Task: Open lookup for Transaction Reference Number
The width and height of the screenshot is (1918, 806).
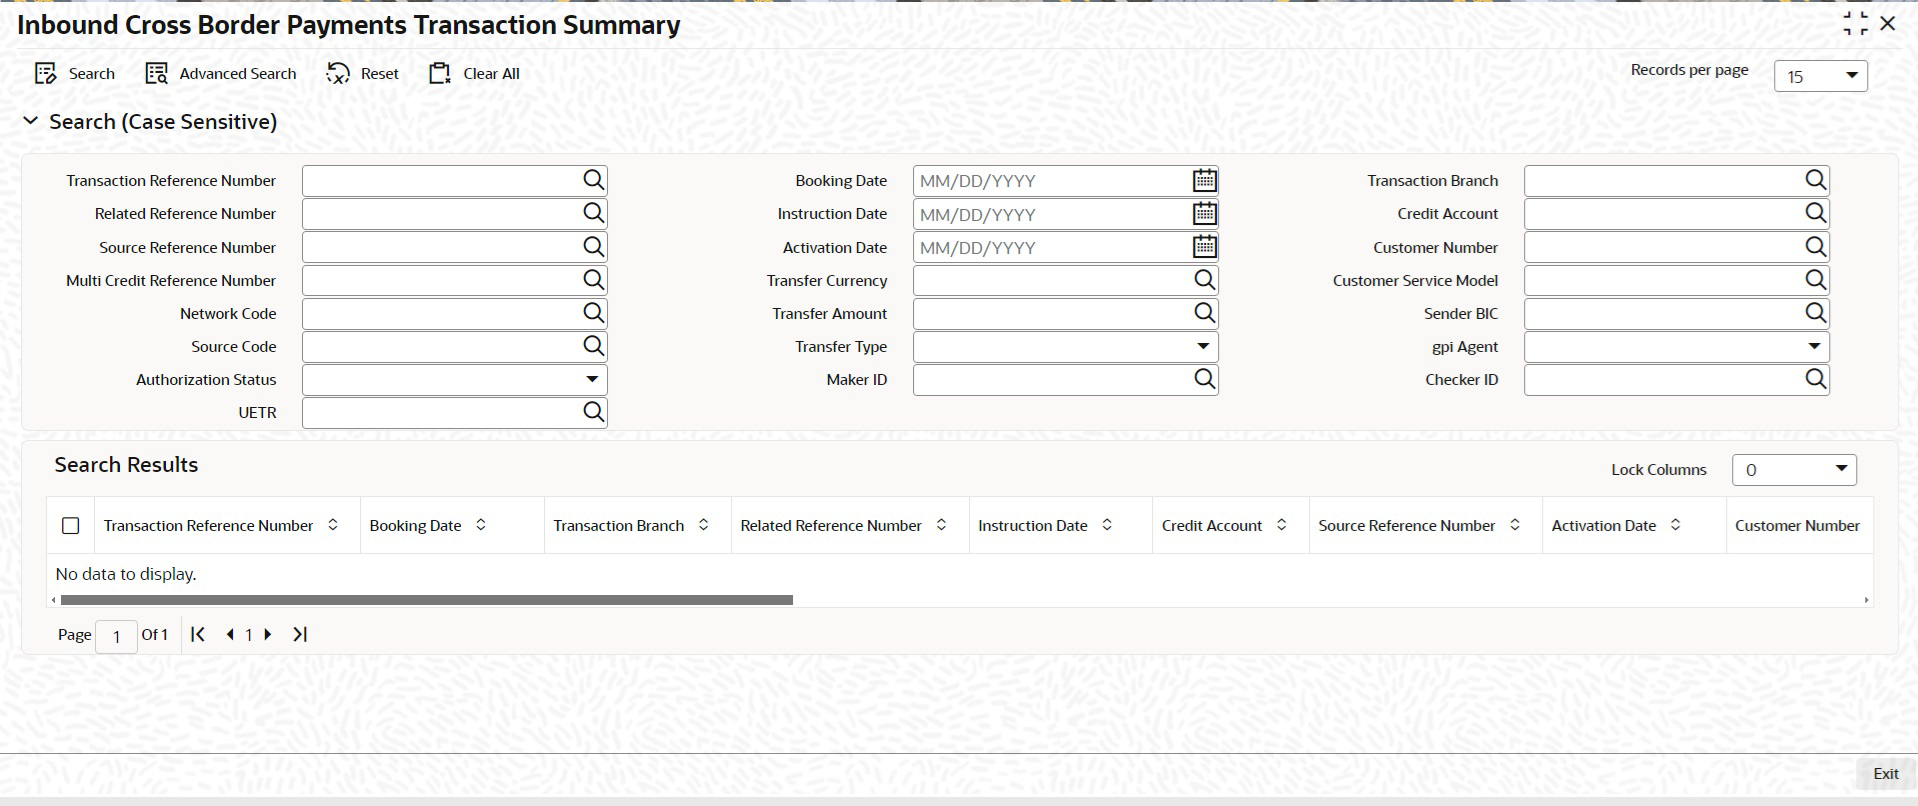Action: click(x=593, y=180)
